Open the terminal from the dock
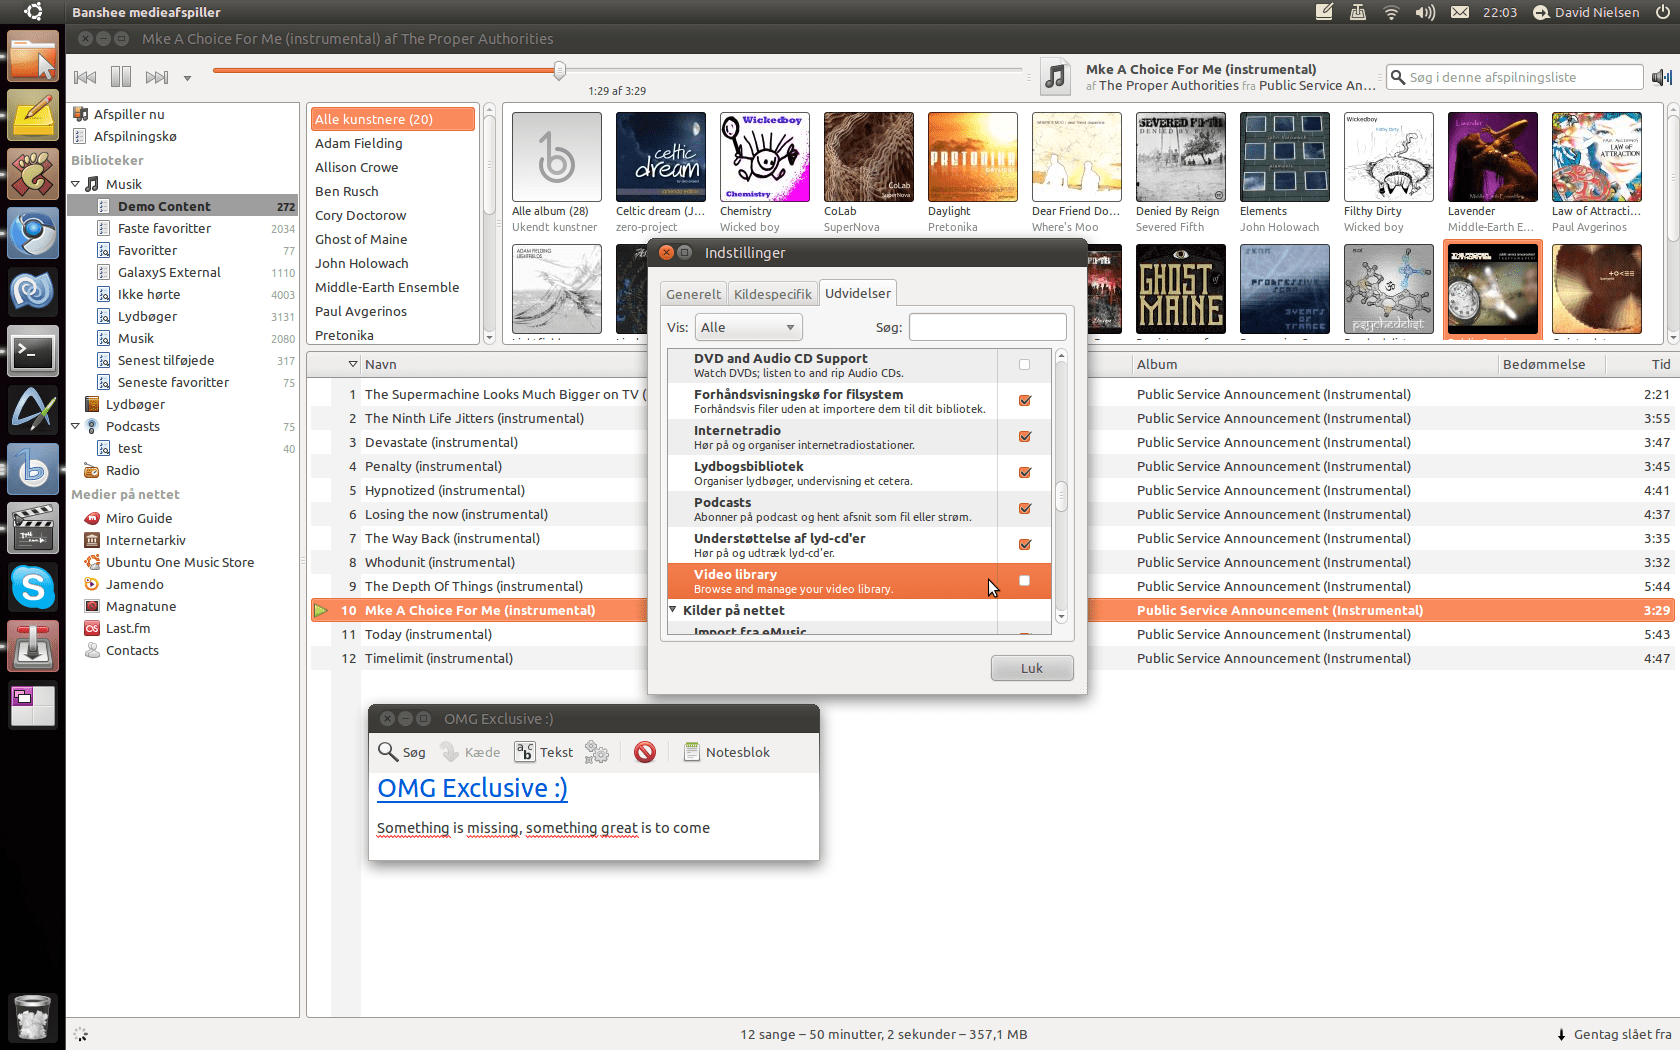Screen dimensions: 1680x1050 point(33,352)
